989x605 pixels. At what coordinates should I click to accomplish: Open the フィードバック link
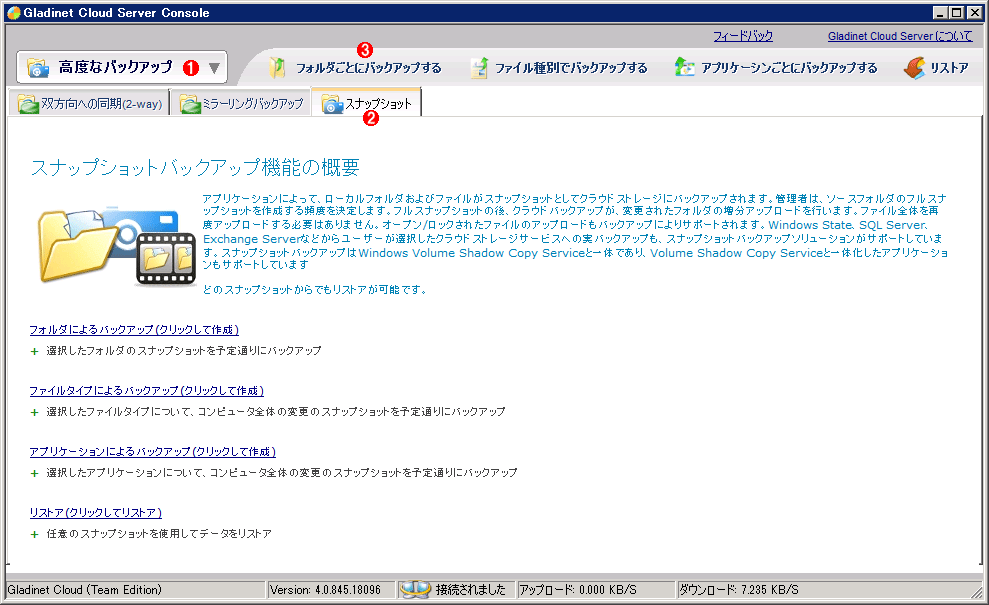tap(743, 36)
